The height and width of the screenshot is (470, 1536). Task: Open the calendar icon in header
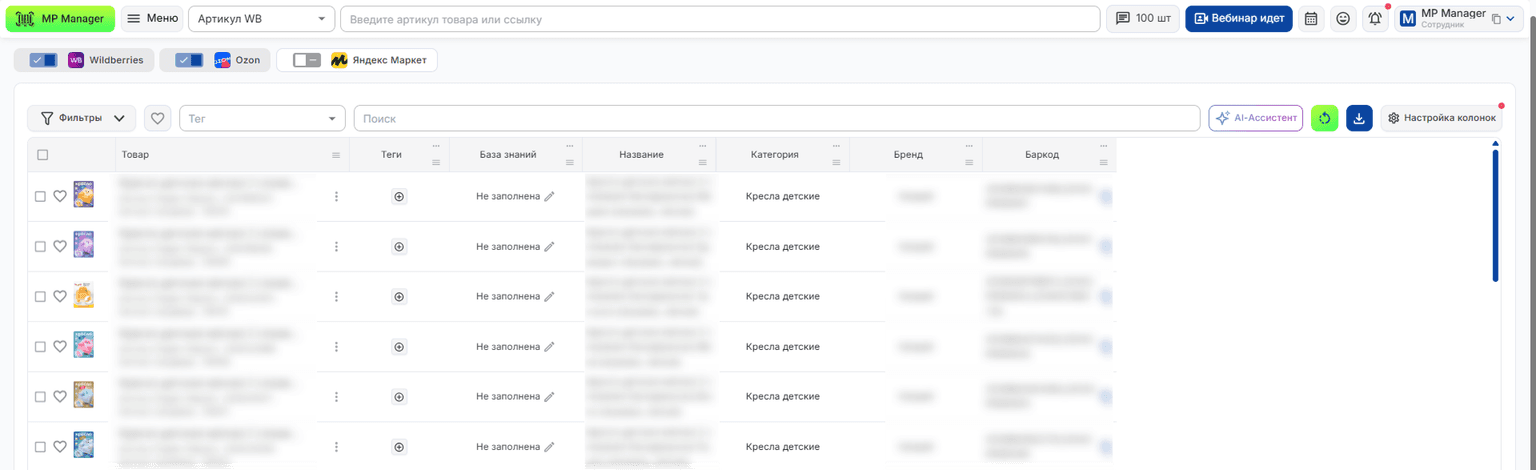click(x=1311, y=18)
